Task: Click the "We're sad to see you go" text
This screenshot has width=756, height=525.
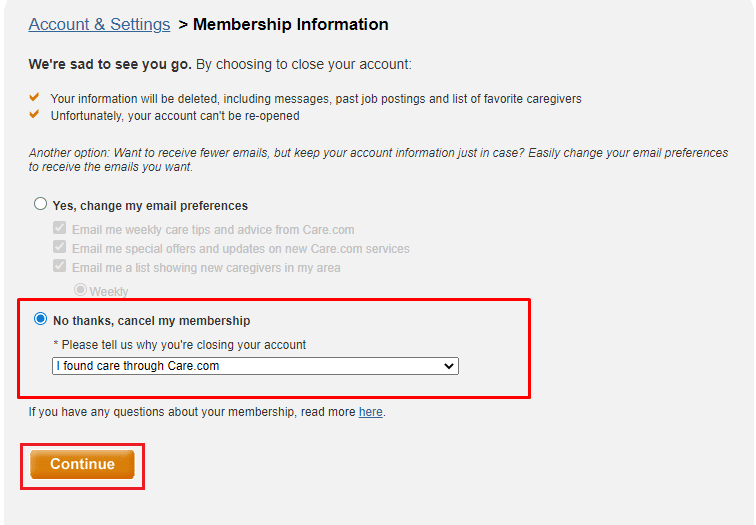Action: [110, 64]
